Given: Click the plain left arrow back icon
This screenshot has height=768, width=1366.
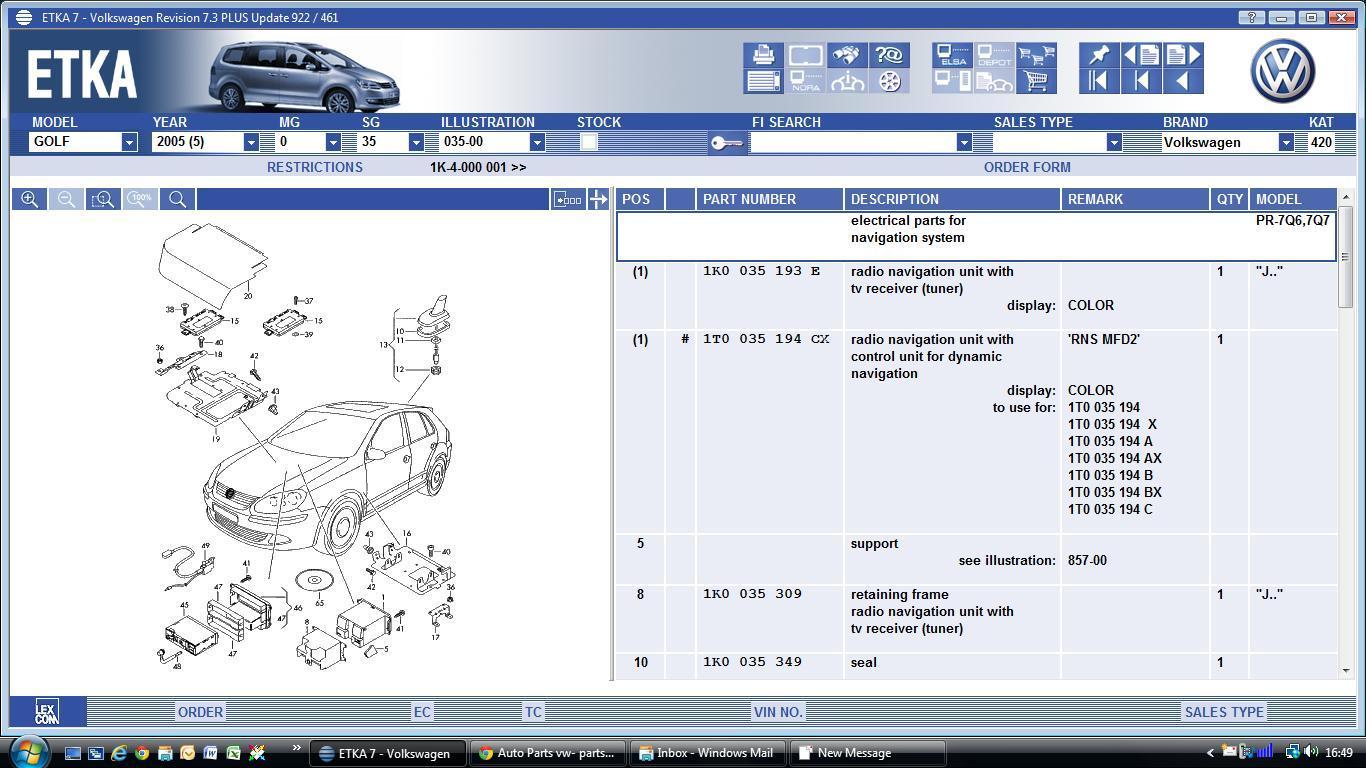Looking at the screenshot, I should click(1182, 82).
